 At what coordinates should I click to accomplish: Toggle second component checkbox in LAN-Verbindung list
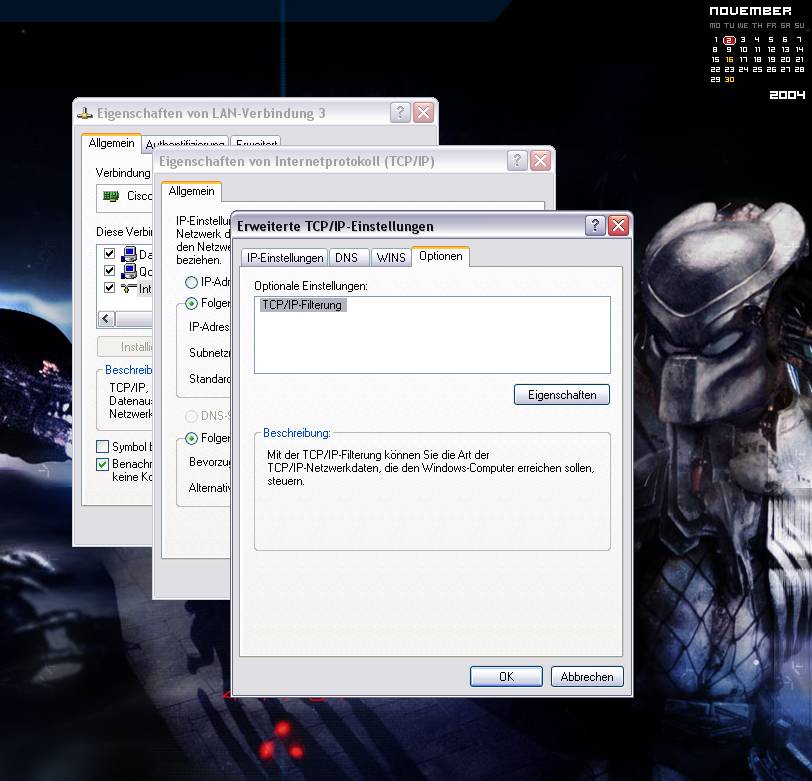click(109, 271)
